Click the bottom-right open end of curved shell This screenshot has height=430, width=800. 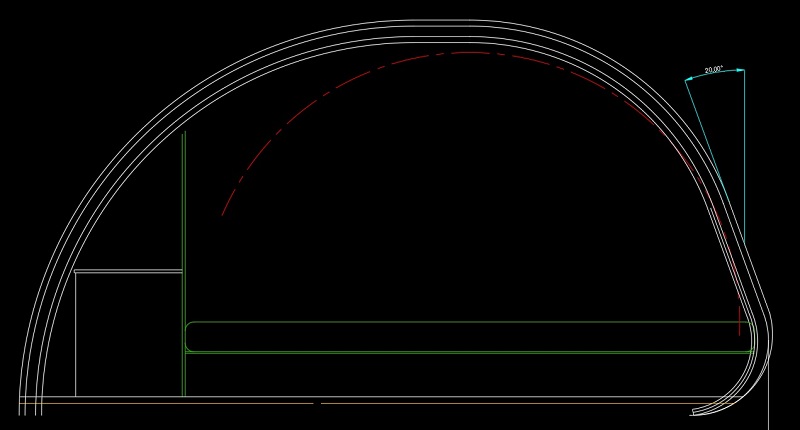pyautogui.click(x=696, y=412)
